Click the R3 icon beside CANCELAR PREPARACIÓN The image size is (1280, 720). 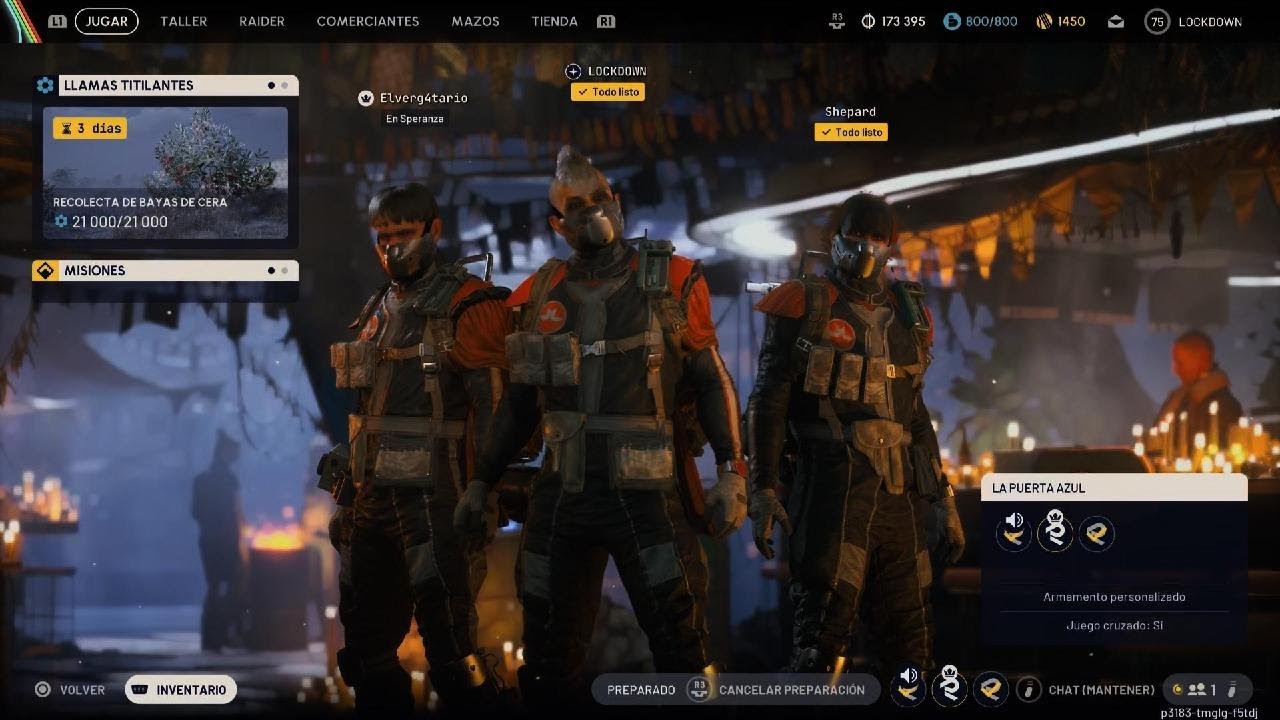698,689
